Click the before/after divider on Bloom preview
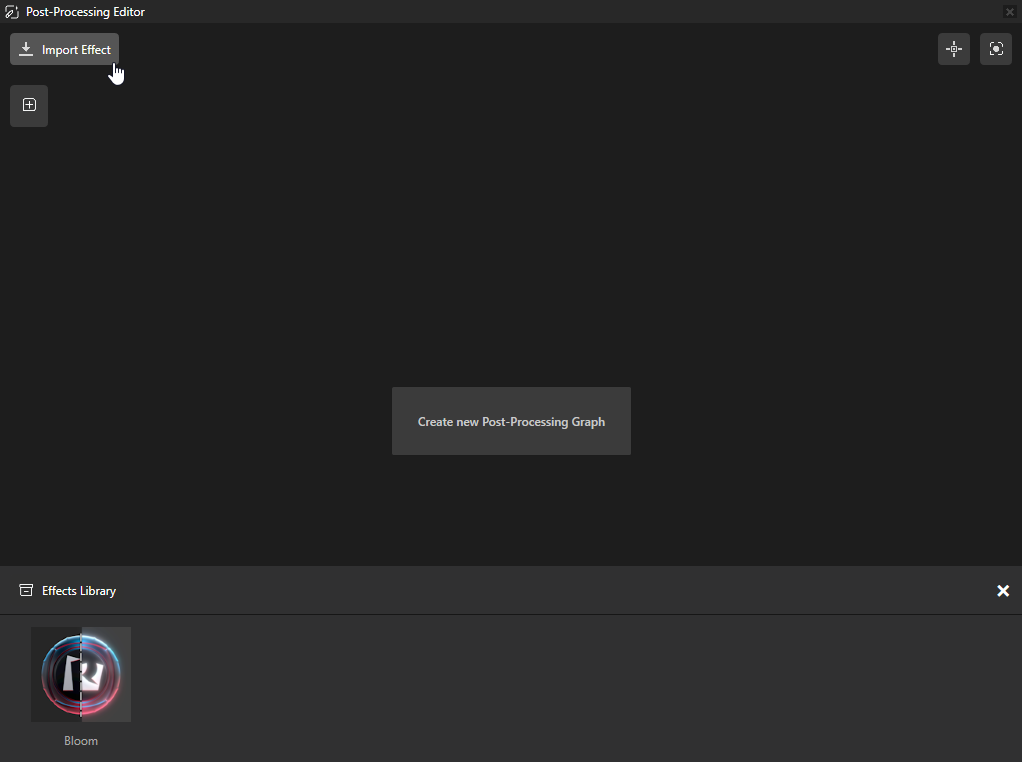This screenshot has height=762, width=1022. (x=81, y=674)
